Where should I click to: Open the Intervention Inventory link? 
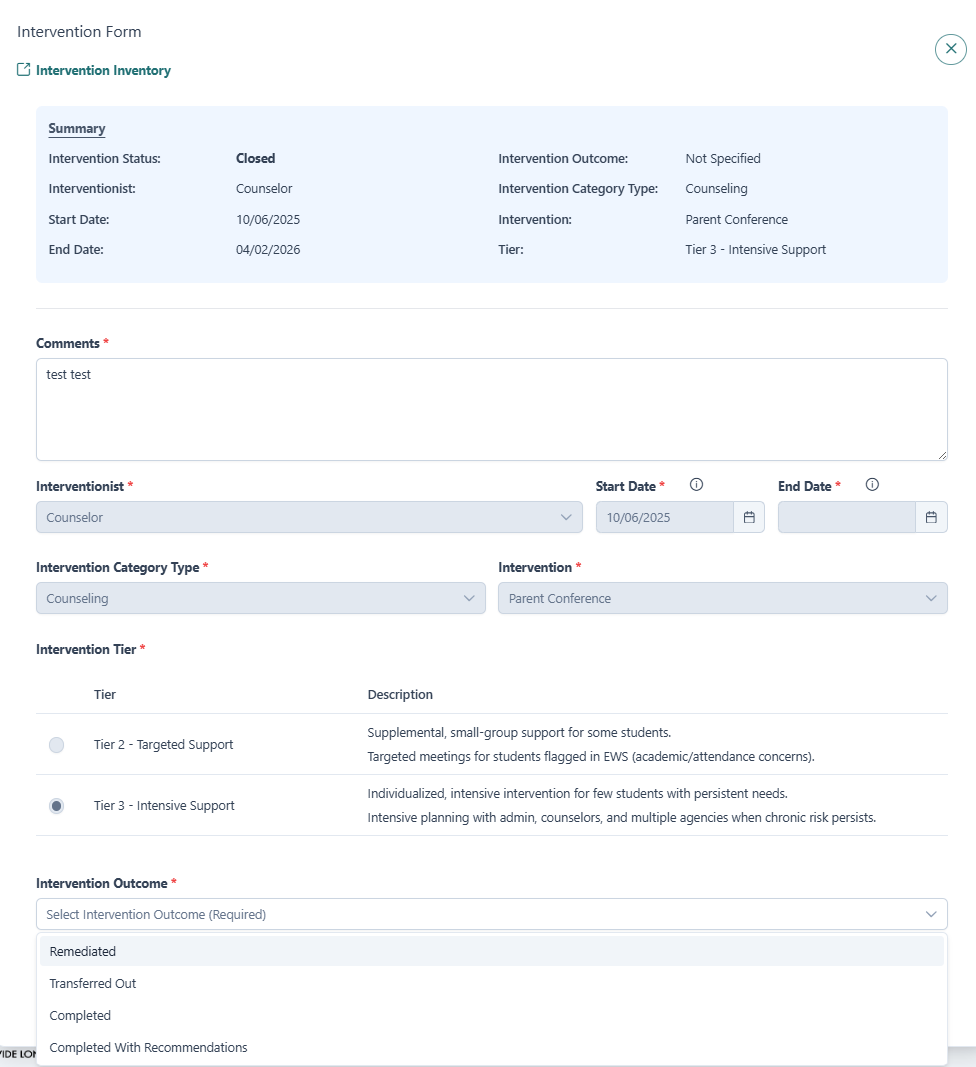point(103,71)
